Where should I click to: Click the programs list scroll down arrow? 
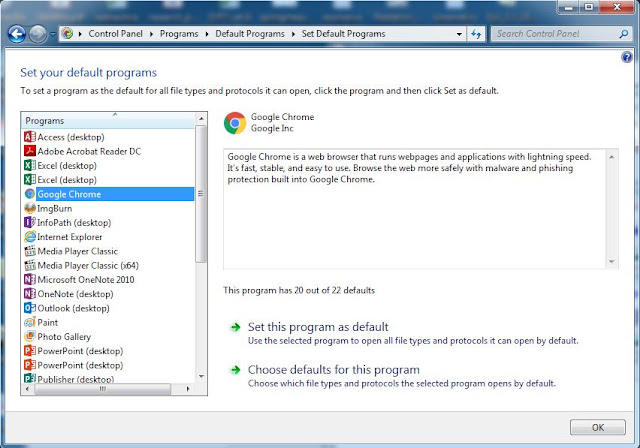201,376
